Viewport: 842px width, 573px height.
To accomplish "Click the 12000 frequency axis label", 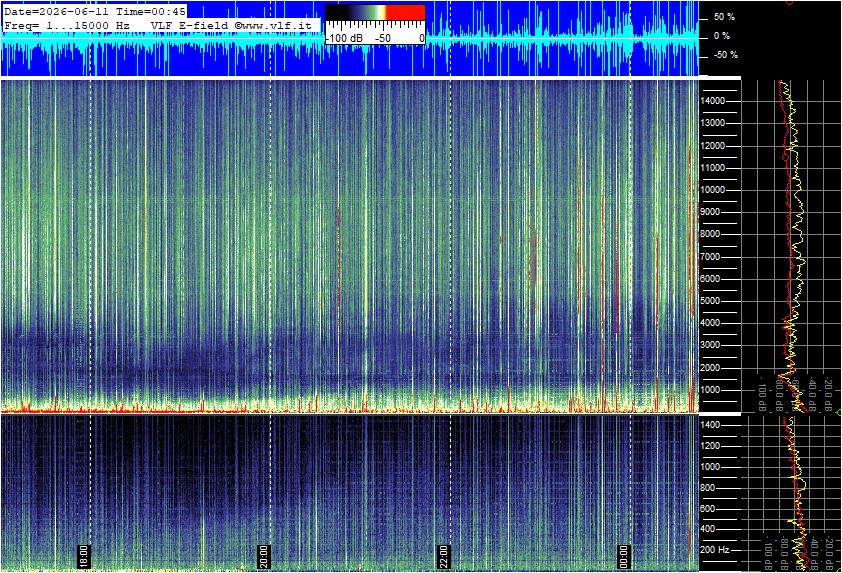I will point(713,146).
